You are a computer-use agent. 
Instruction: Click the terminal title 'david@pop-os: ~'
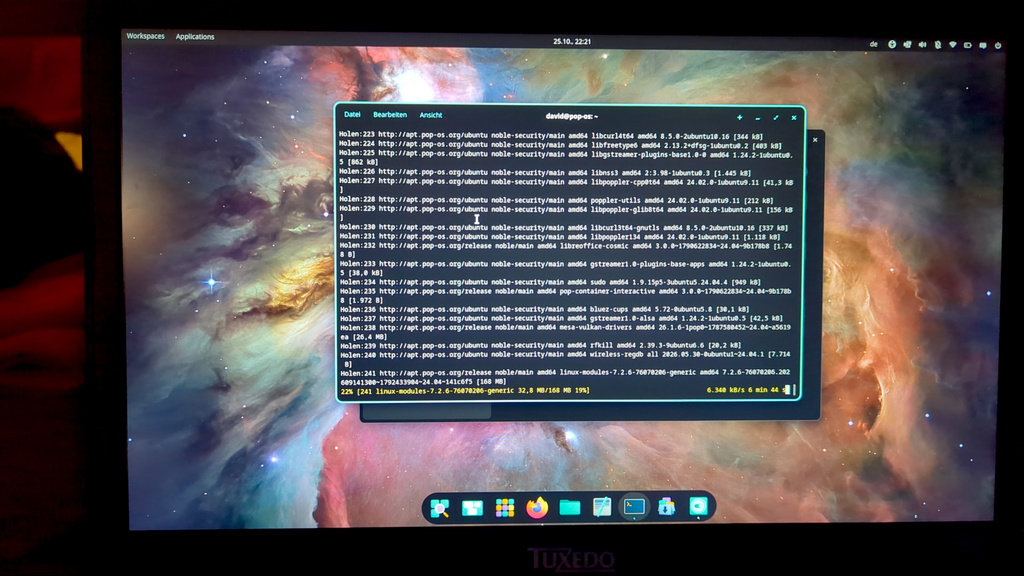tap(571, 116)
